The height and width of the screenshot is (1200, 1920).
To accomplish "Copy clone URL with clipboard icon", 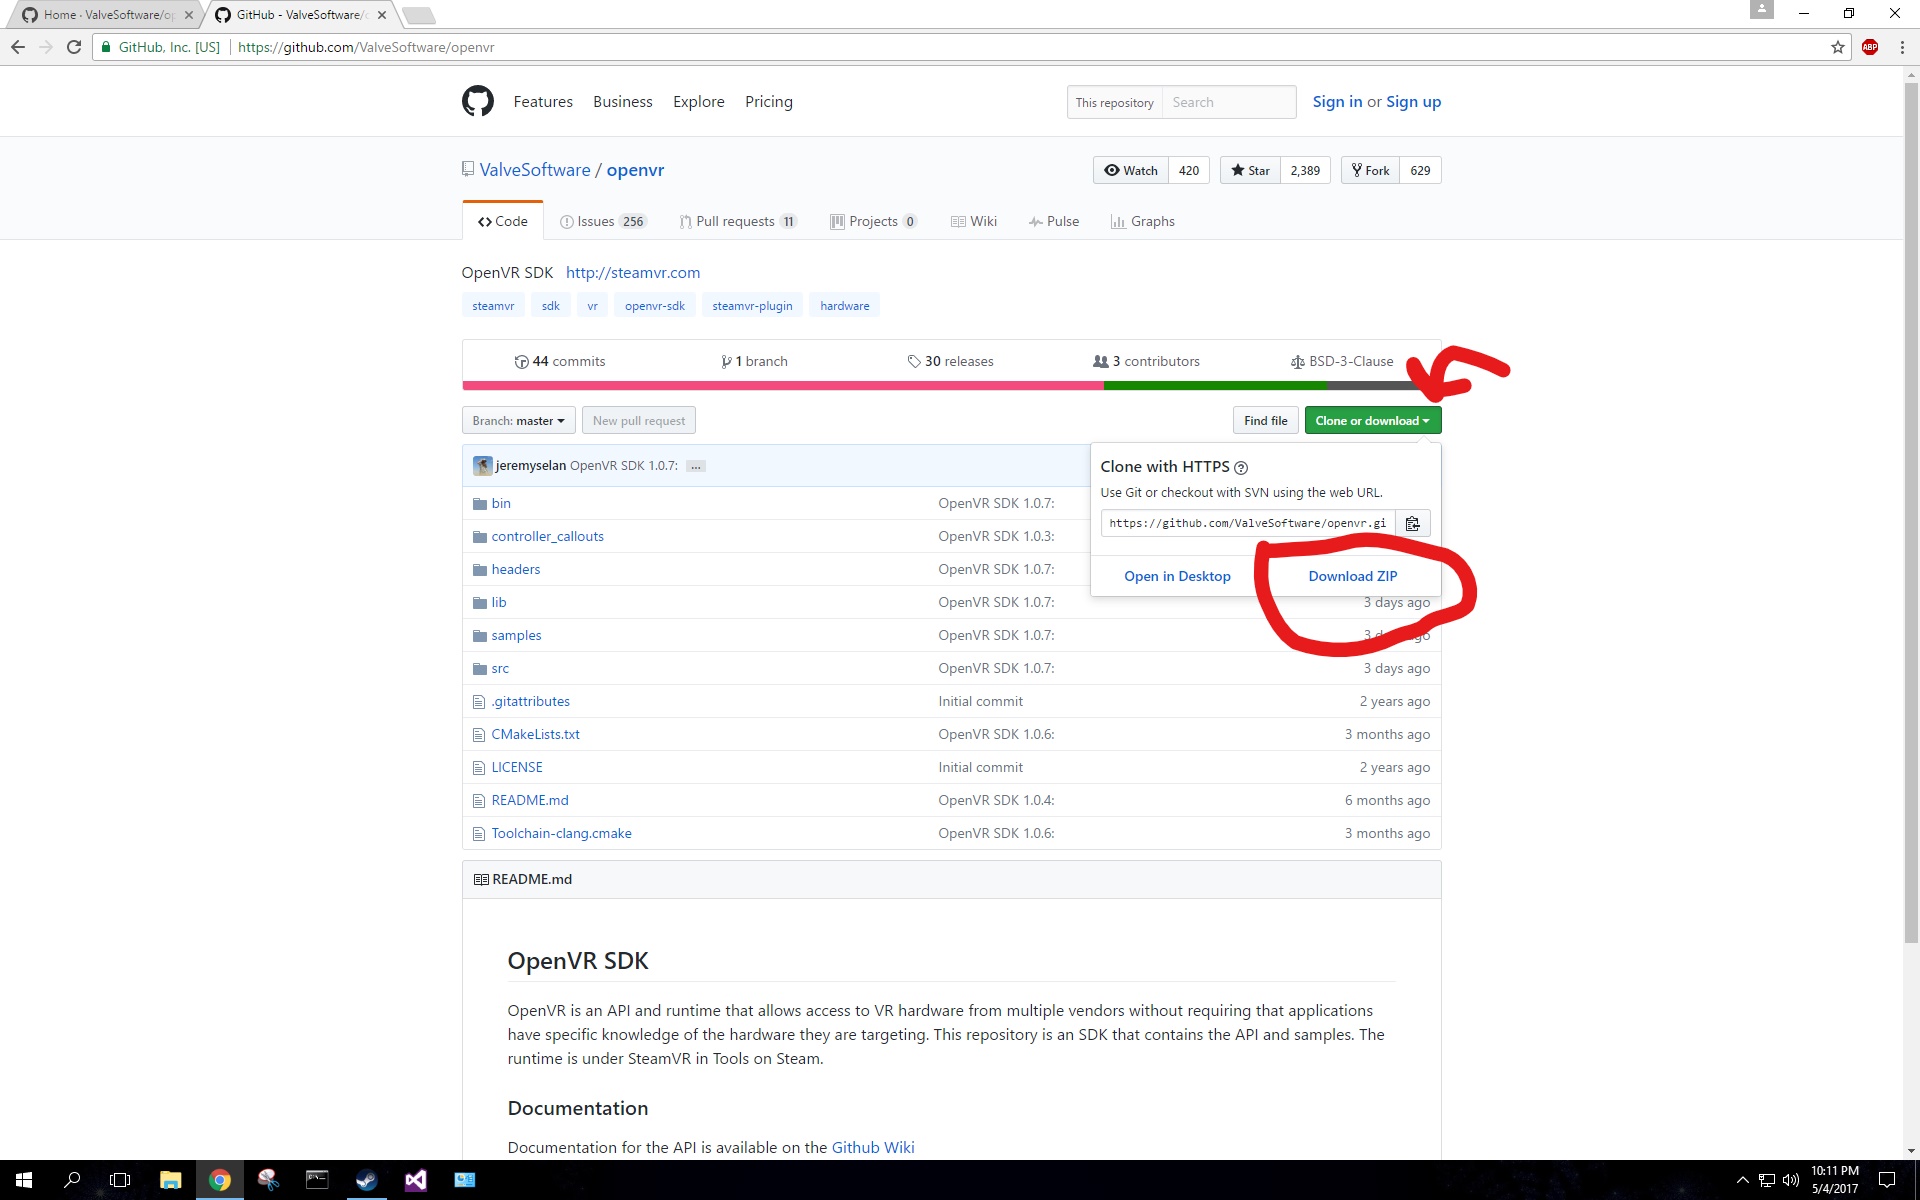I will point(1412,523).
